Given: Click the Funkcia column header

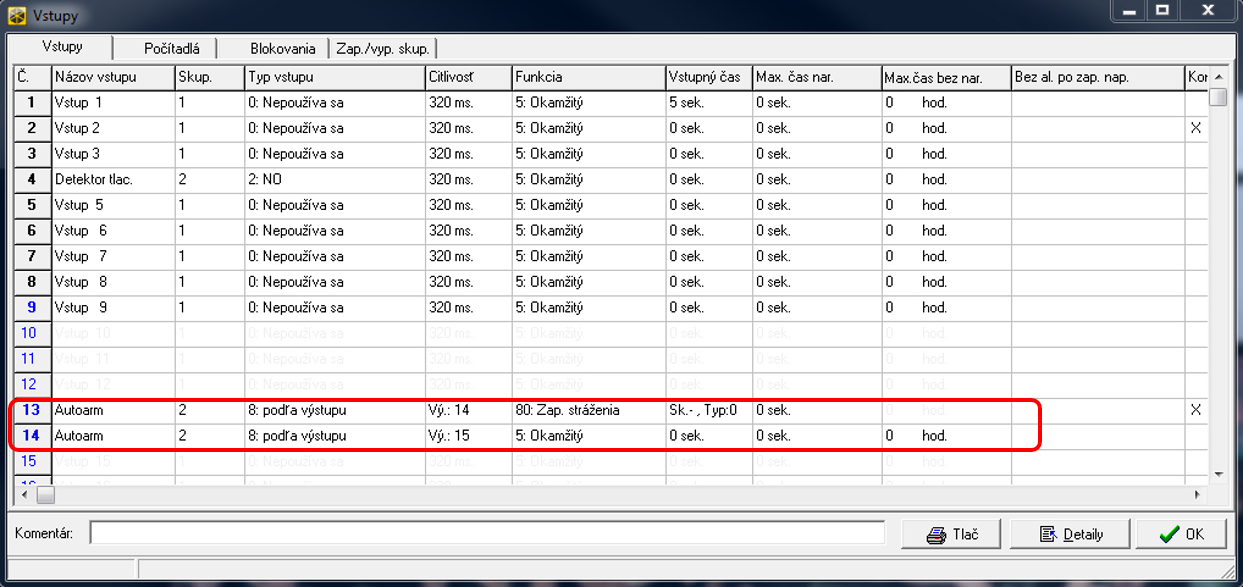Looking at the screenshot, I should point(588,77).
